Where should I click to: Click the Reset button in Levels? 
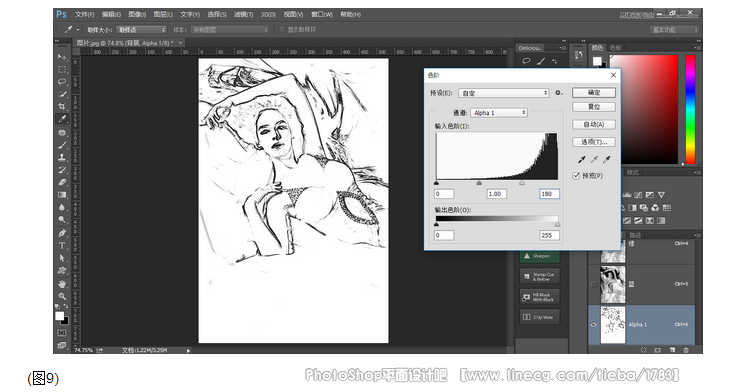594,106
